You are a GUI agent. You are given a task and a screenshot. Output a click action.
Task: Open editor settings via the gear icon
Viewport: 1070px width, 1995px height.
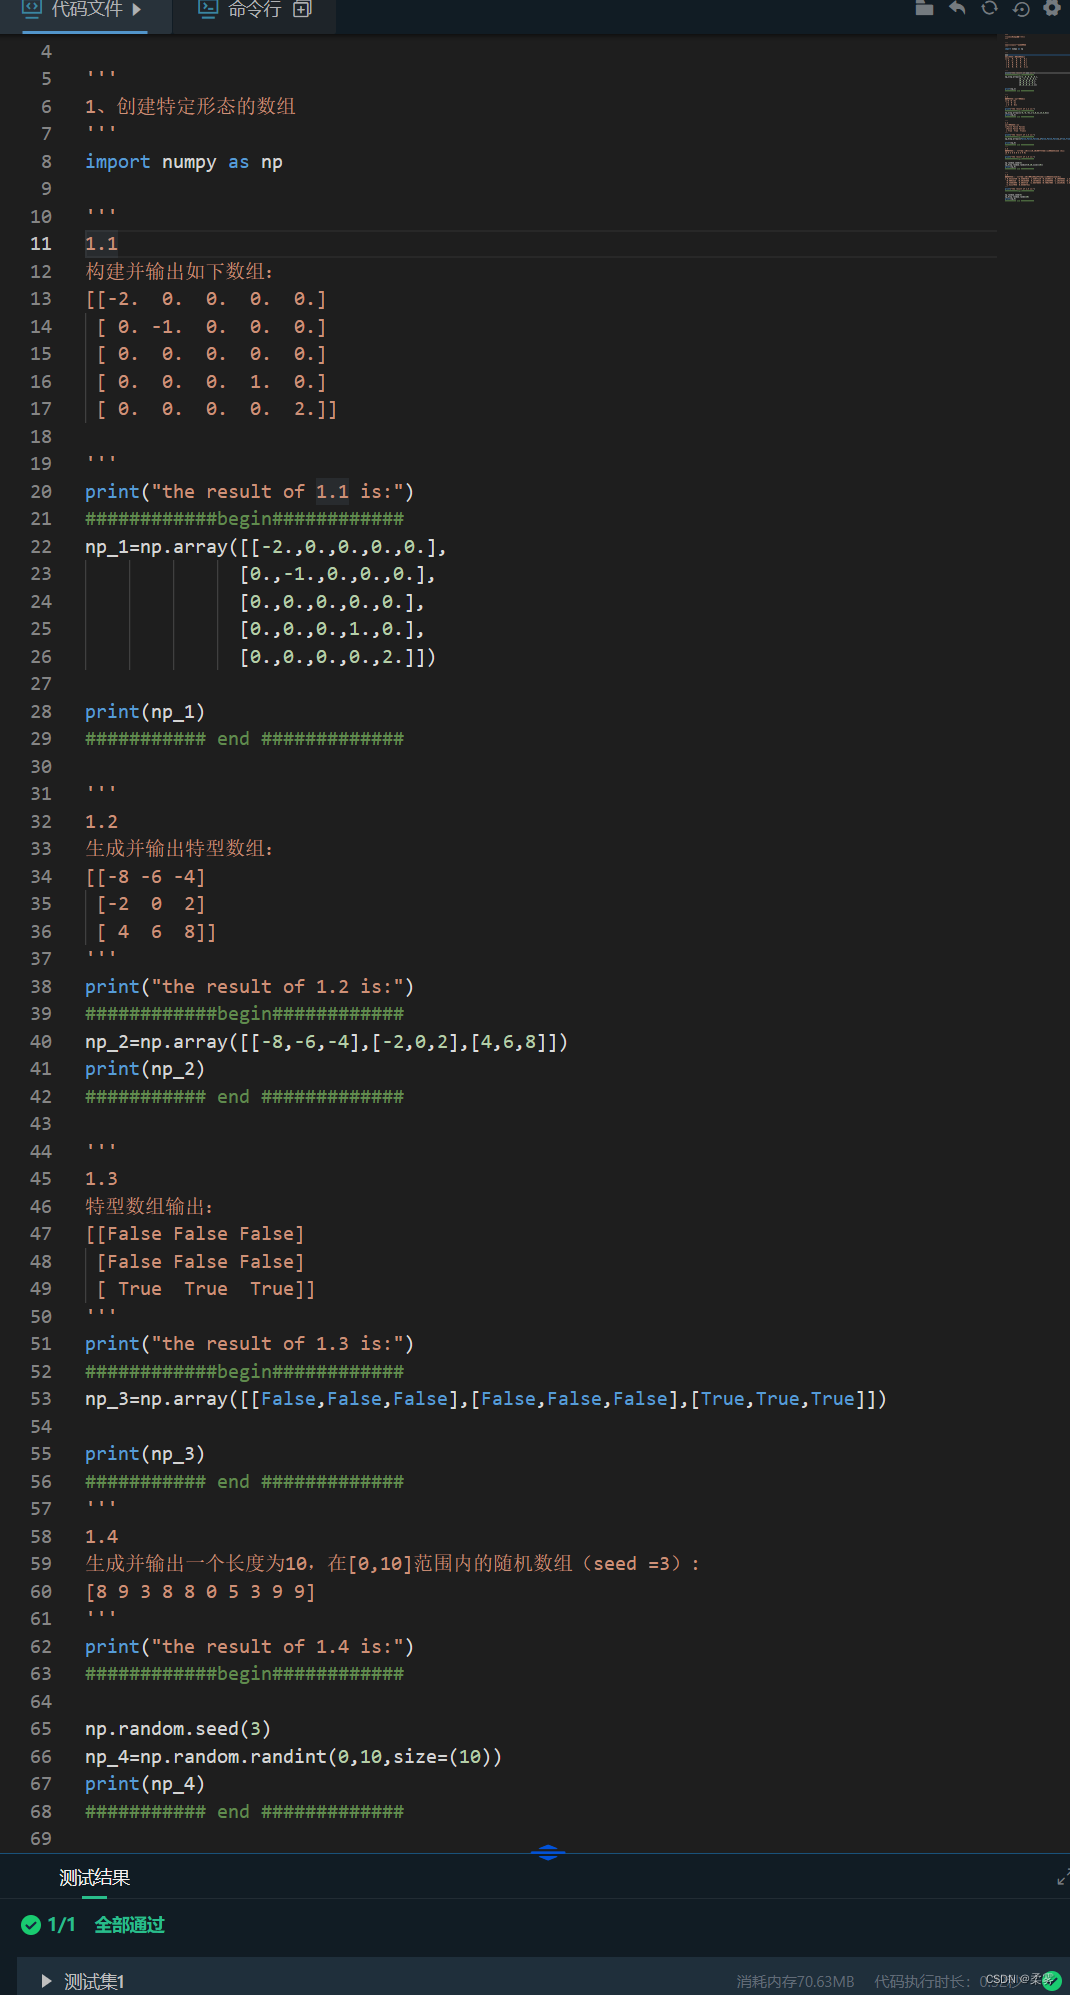1052,9
